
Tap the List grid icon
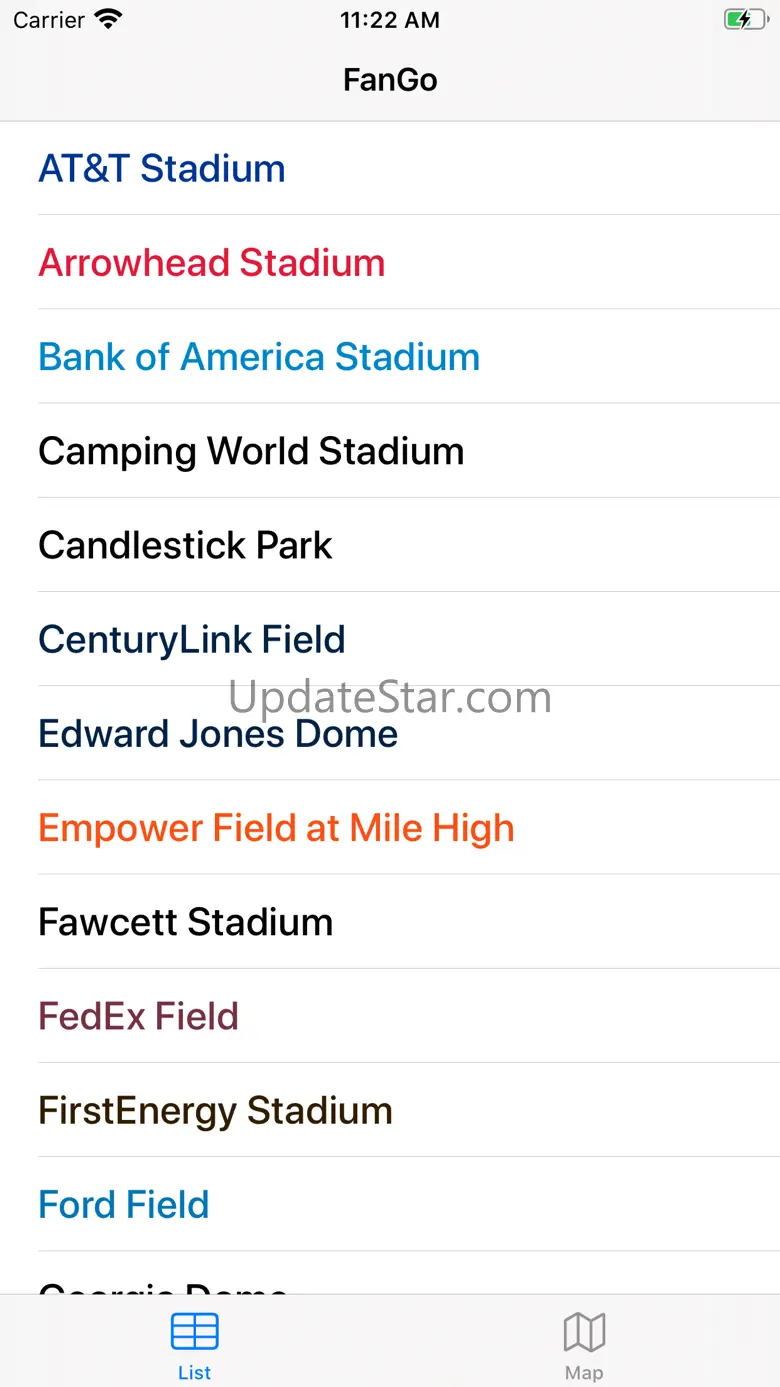[x=194, y=1332]
